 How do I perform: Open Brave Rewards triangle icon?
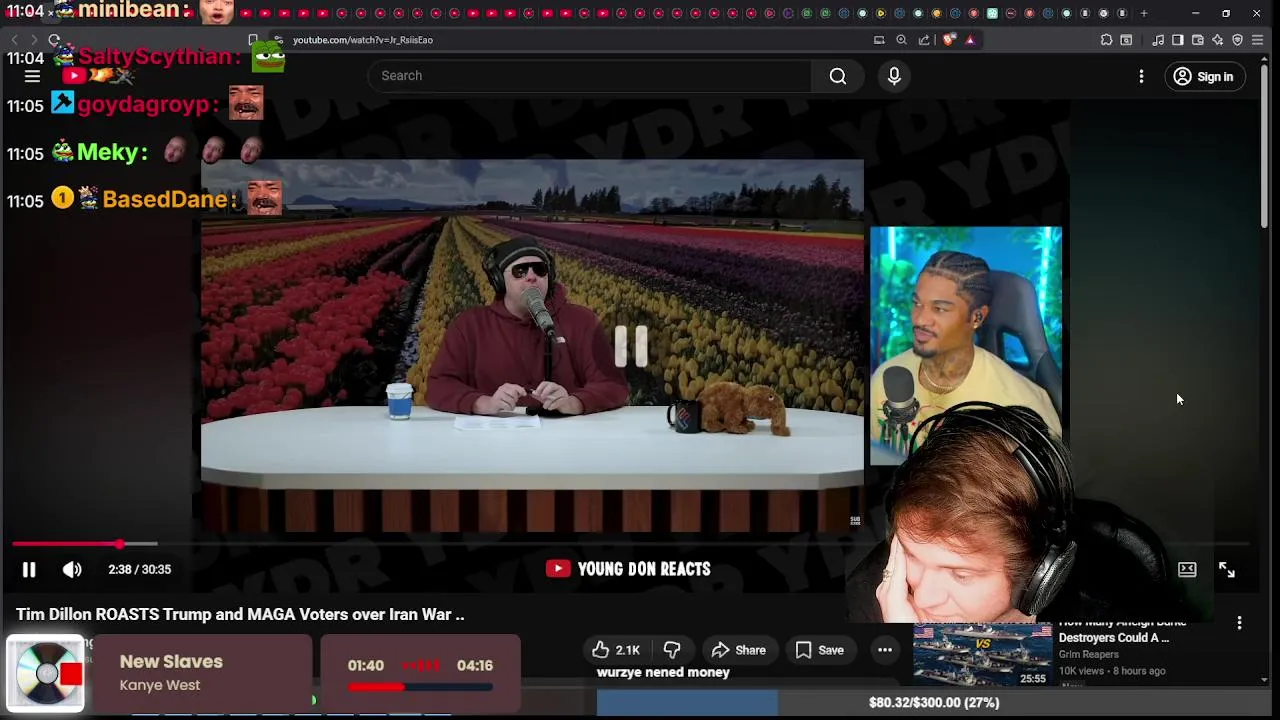click(970, 40)
